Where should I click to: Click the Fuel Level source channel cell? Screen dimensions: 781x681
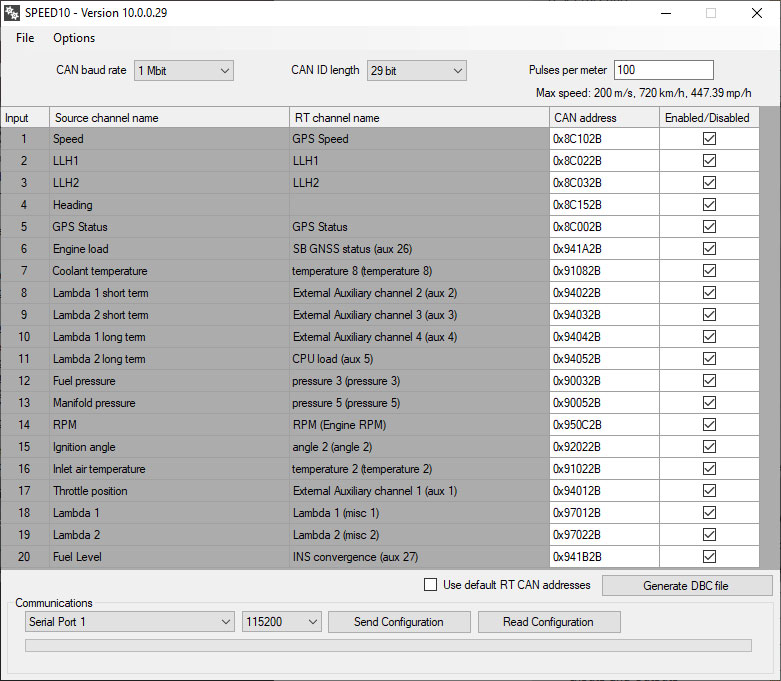pyautogui.click(x=168, y=557)
